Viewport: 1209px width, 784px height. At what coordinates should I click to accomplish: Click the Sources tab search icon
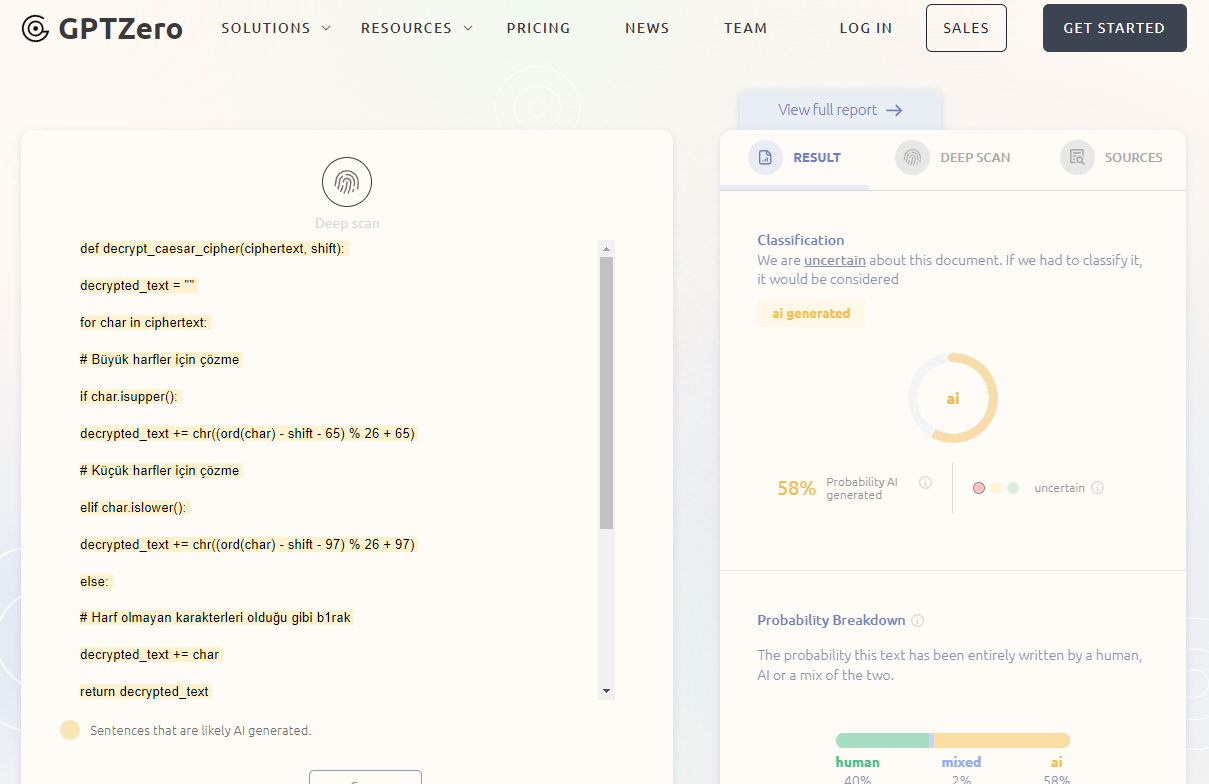pyautogui.click(x=1077, y=157)
